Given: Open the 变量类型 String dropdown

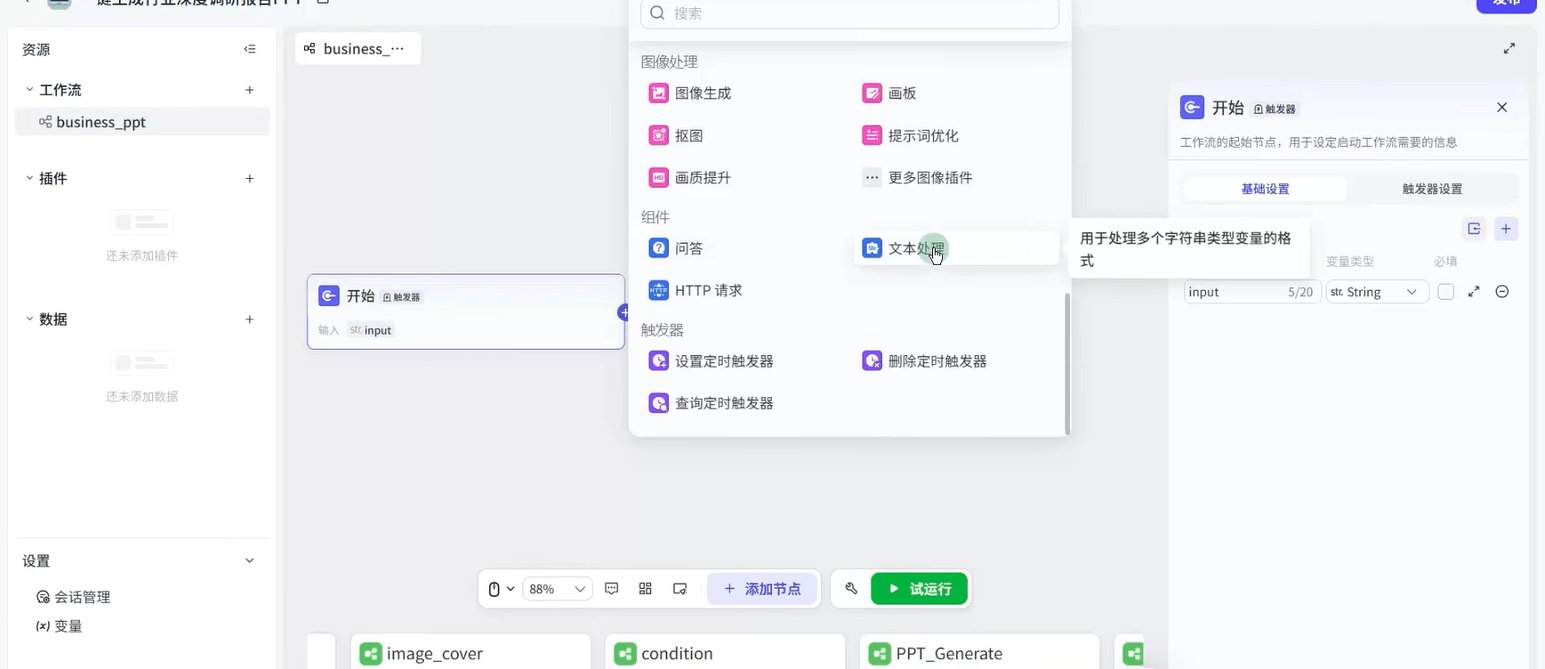Looking at the screenshot, I should point(1376,292).
